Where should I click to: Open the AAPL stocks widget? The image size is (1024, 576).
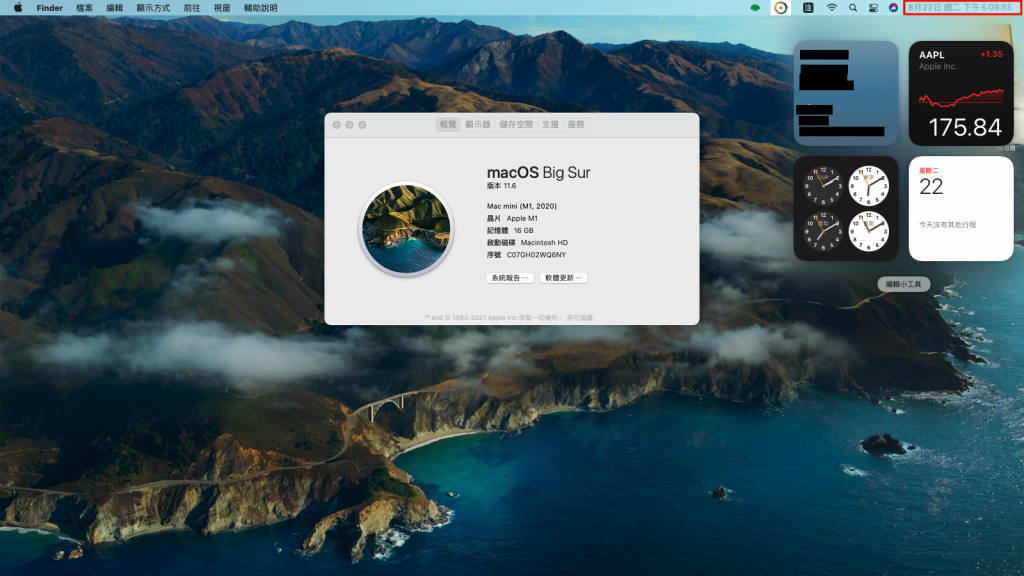click(x=961, y=93)
